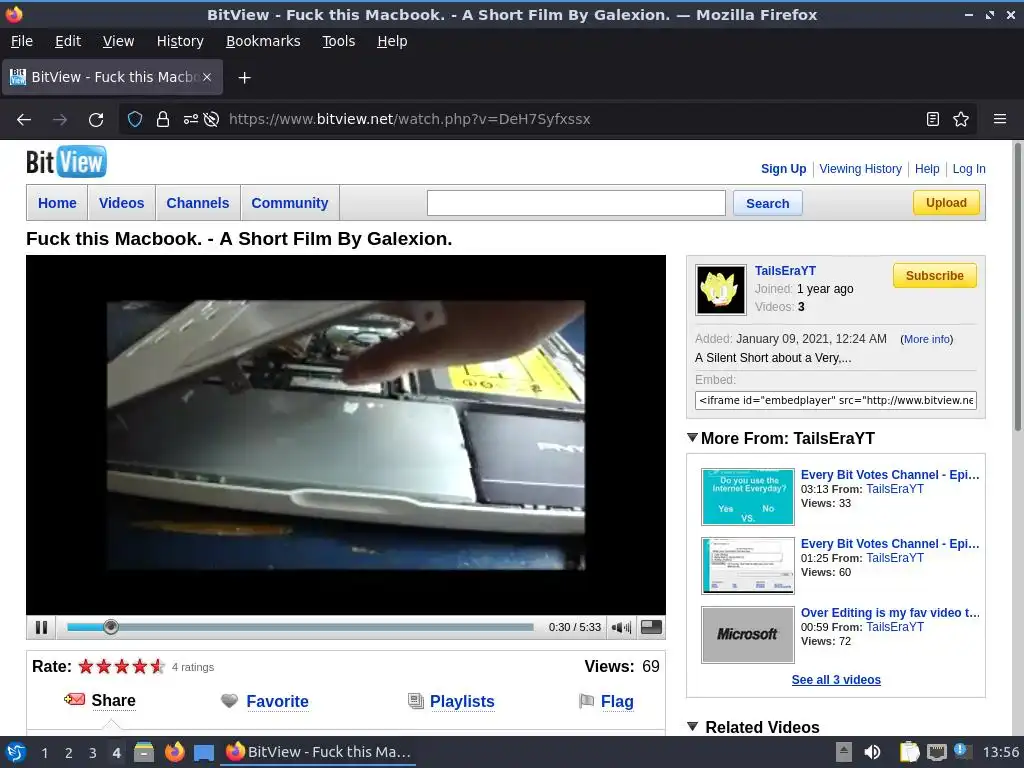Click the taskbar start menu icon
Image resolution: width=1024 pixels, height=768 pixels.
pos(16,752)
